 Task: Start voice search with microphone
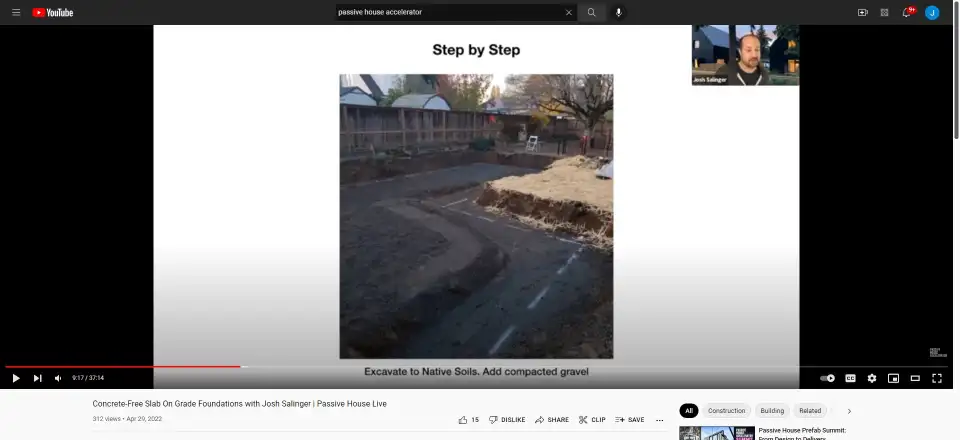[618, 12]
